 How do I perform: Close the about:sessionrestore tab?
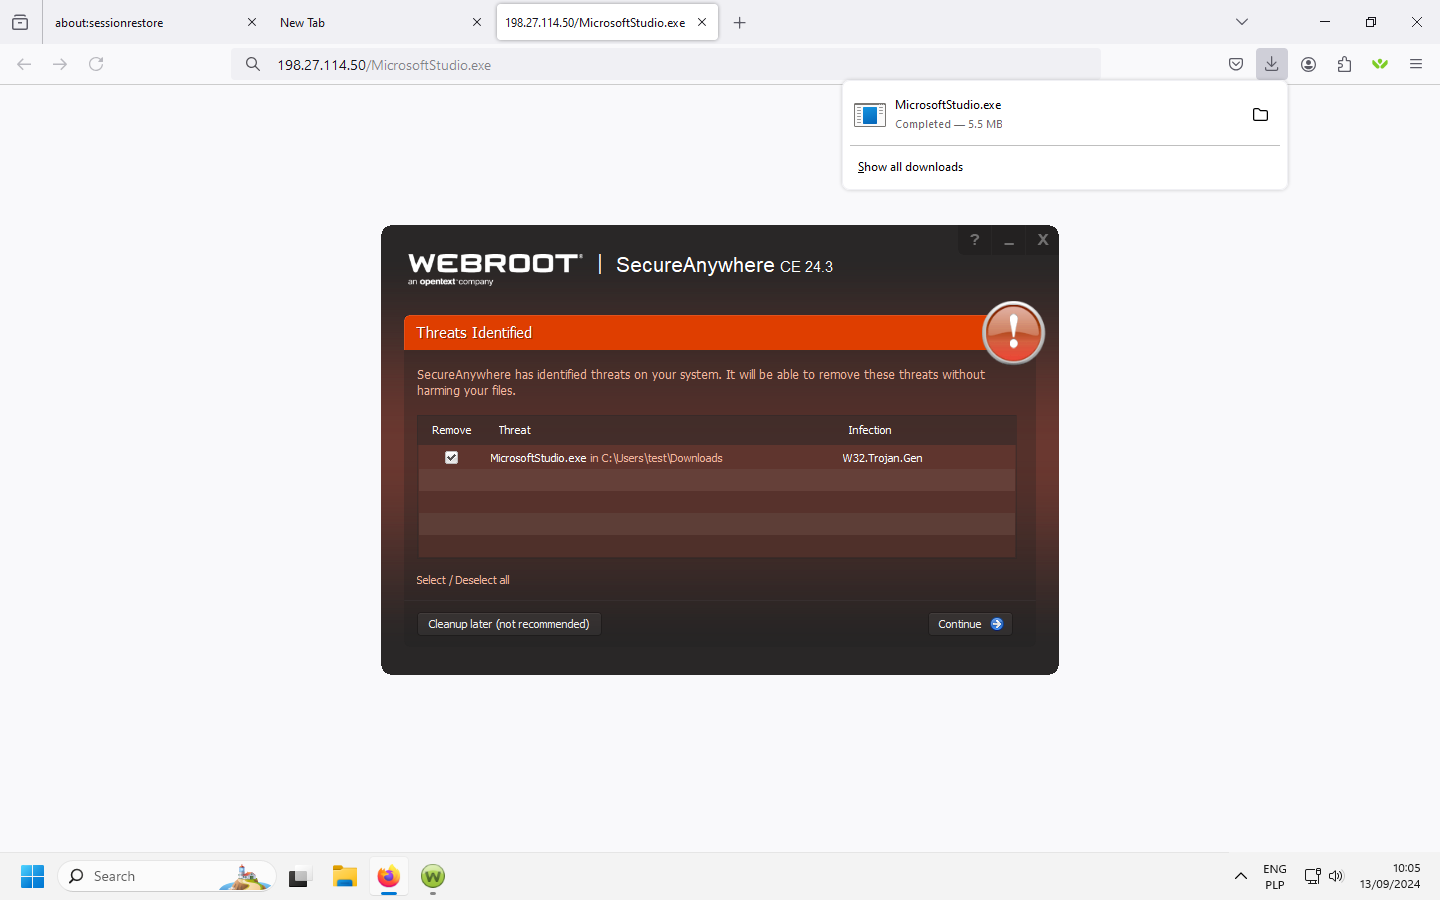click(x=252, y=22)
